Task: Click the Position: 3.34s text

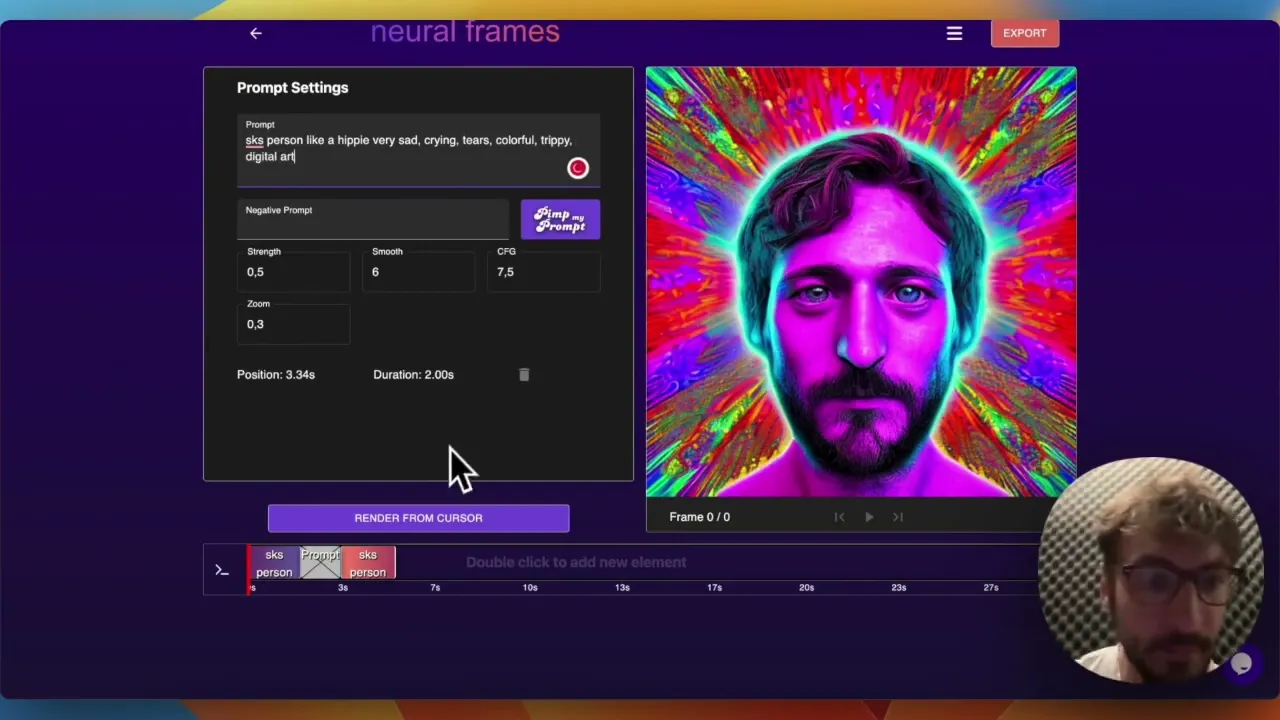Action: pyautogui.click(x=276, y=374)
